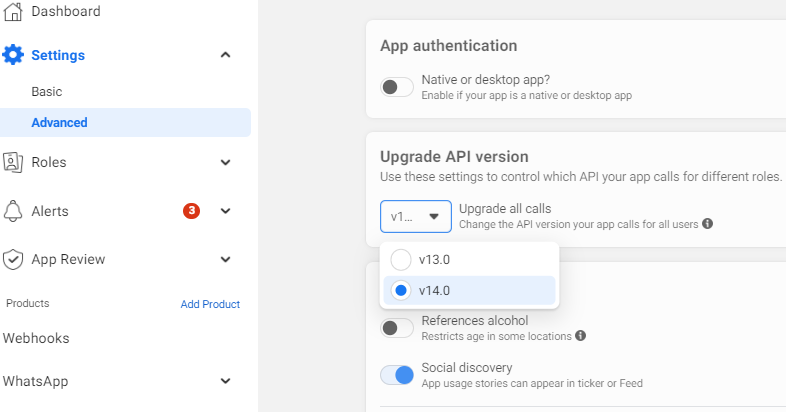
Task: Select the v13.0 radio option
Action: click(x=401, y=260)
